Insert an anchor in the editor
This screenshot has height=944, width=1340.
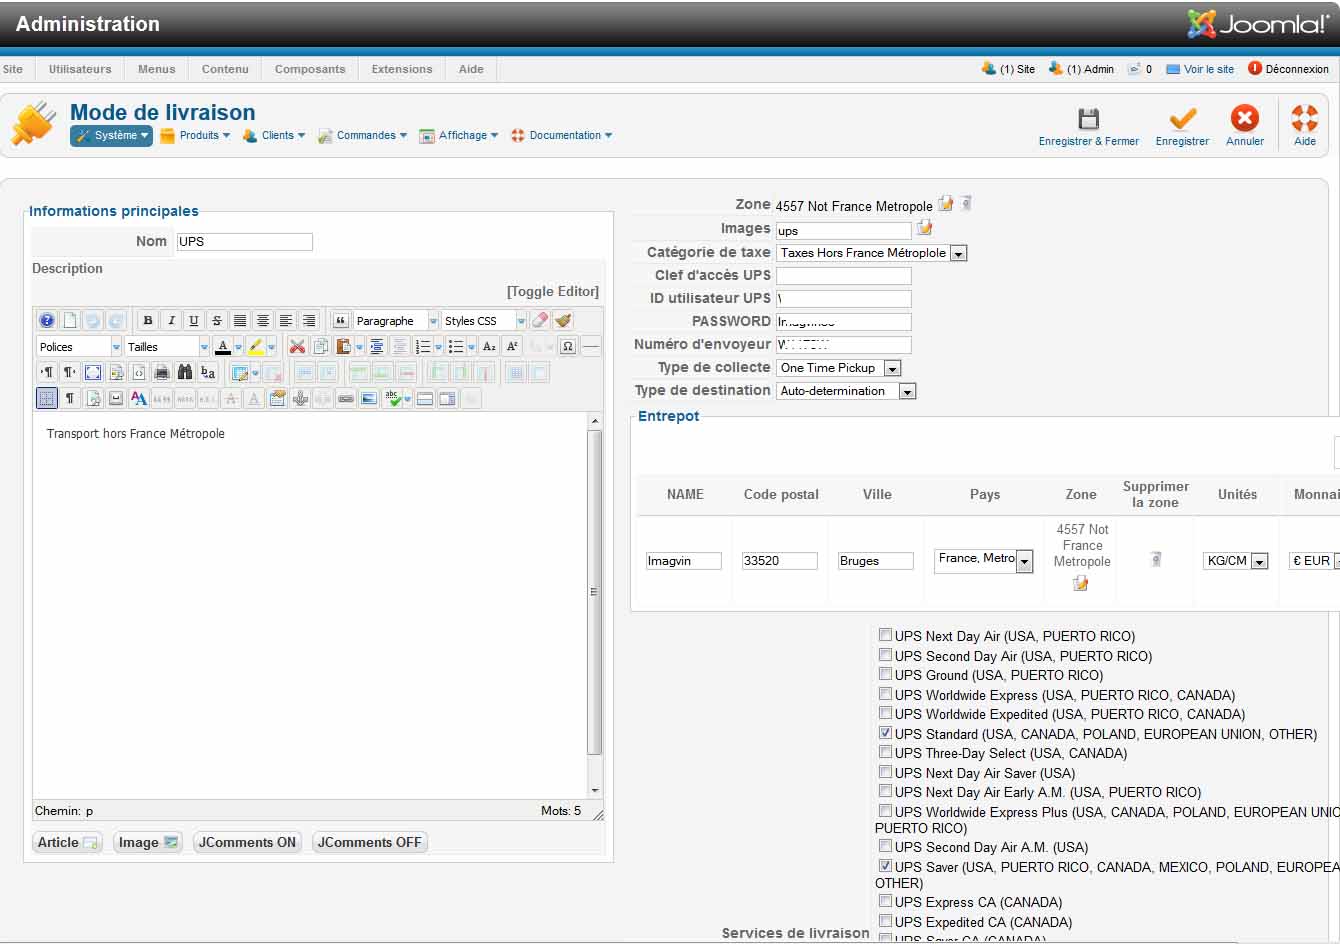pyautogui.click(x=300, y=399)
